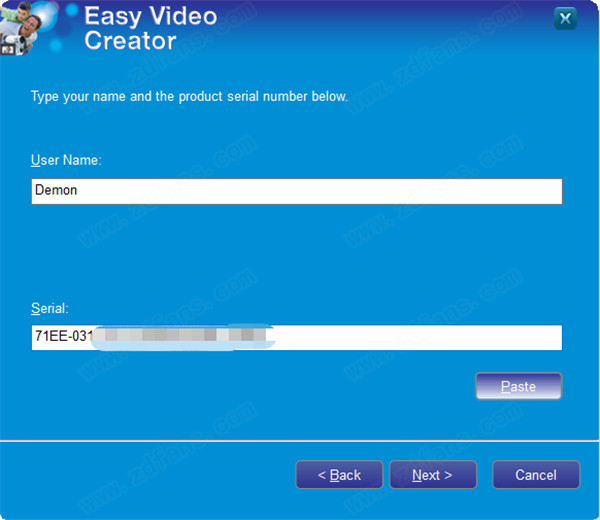
Task: Click the instruction text about serial number
Action: (189, 96)
